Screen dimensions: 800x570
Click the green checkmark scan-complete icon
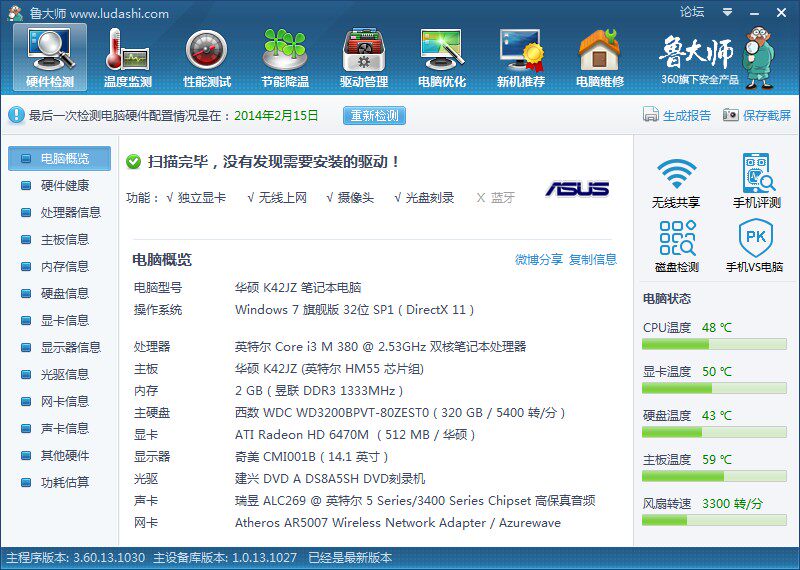tap(133, 162)
